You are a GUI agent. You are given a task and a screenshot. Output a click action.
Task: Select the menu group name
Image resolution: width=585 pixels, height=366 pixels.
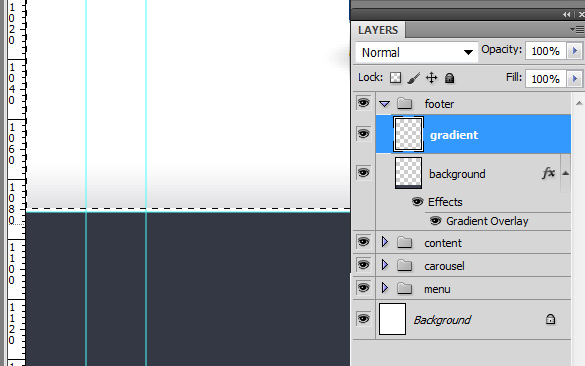pyautogui.click(x=437, y=289)
